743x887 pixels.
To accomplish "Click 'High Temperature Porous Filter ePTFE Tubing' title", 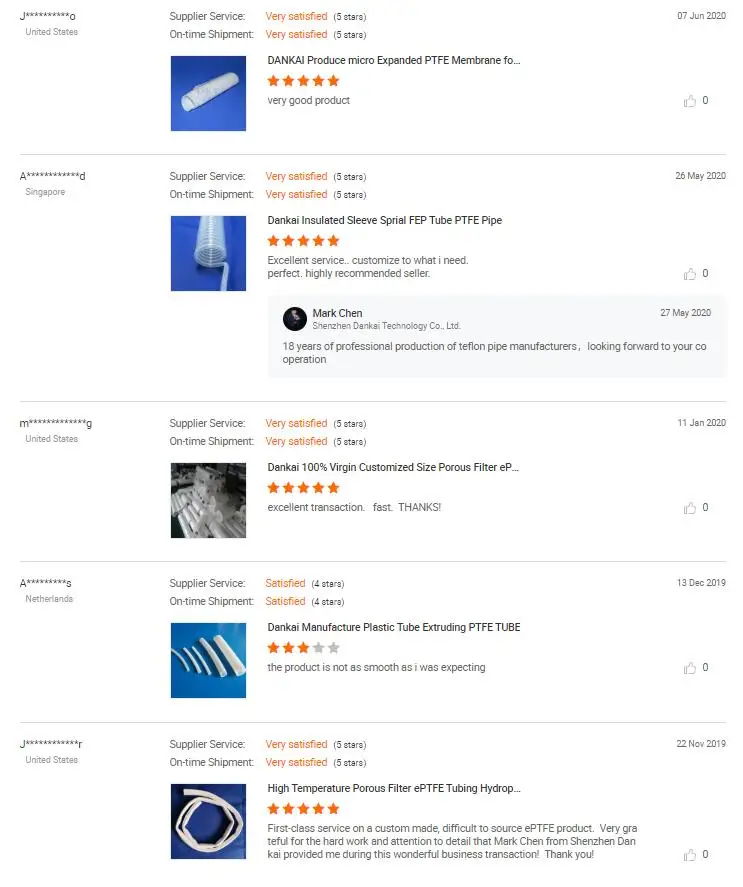I will [394, 788].
